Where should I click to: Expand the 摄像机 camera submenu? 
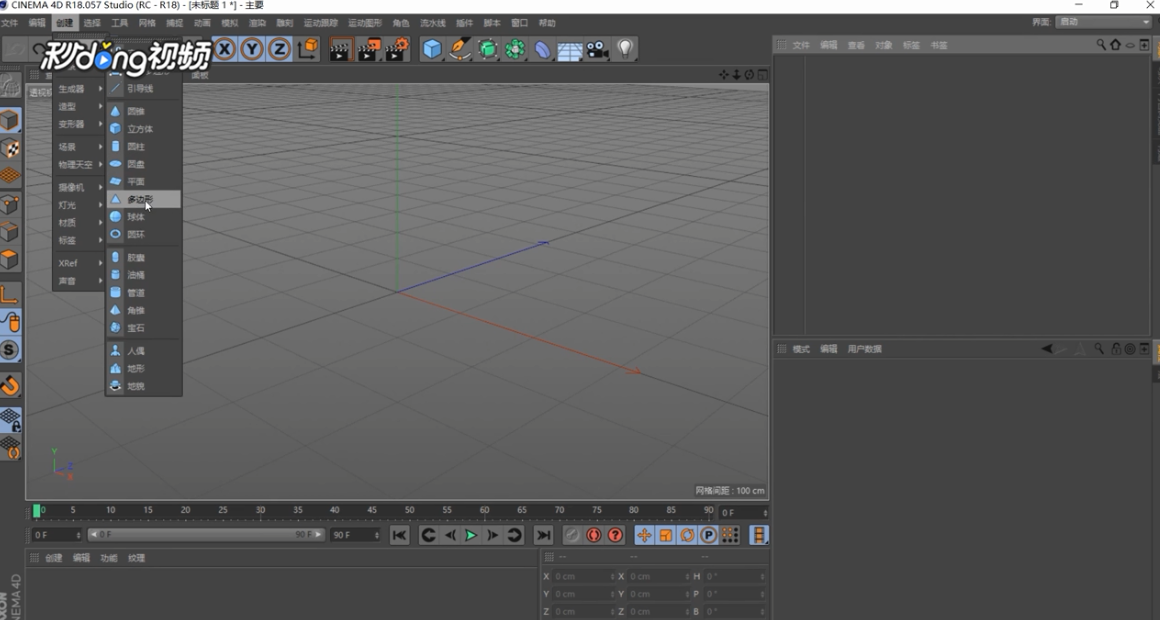pos(79,187)
